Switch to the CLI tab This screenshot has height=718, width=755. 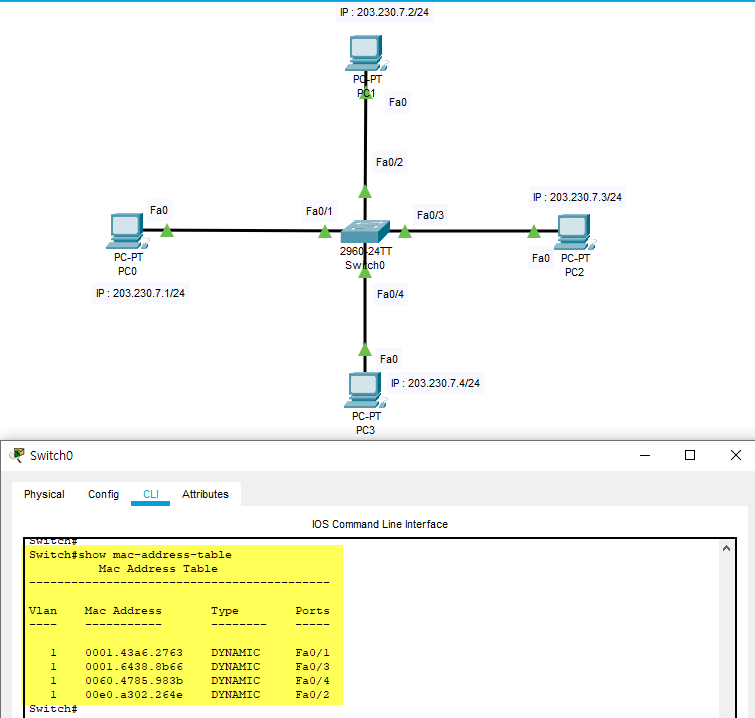151,494
